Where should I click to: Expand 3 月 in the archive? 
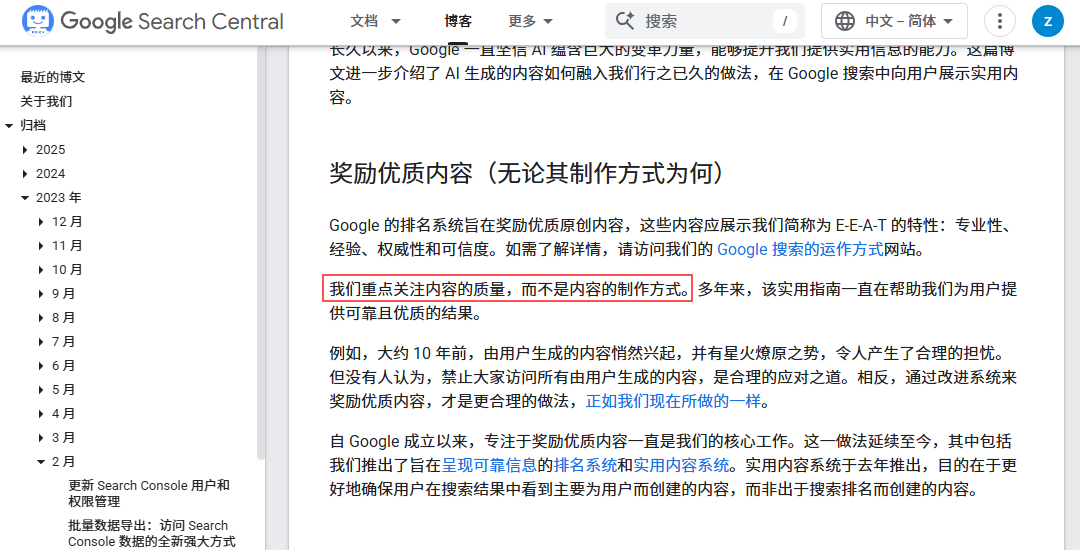pos(41,438)
